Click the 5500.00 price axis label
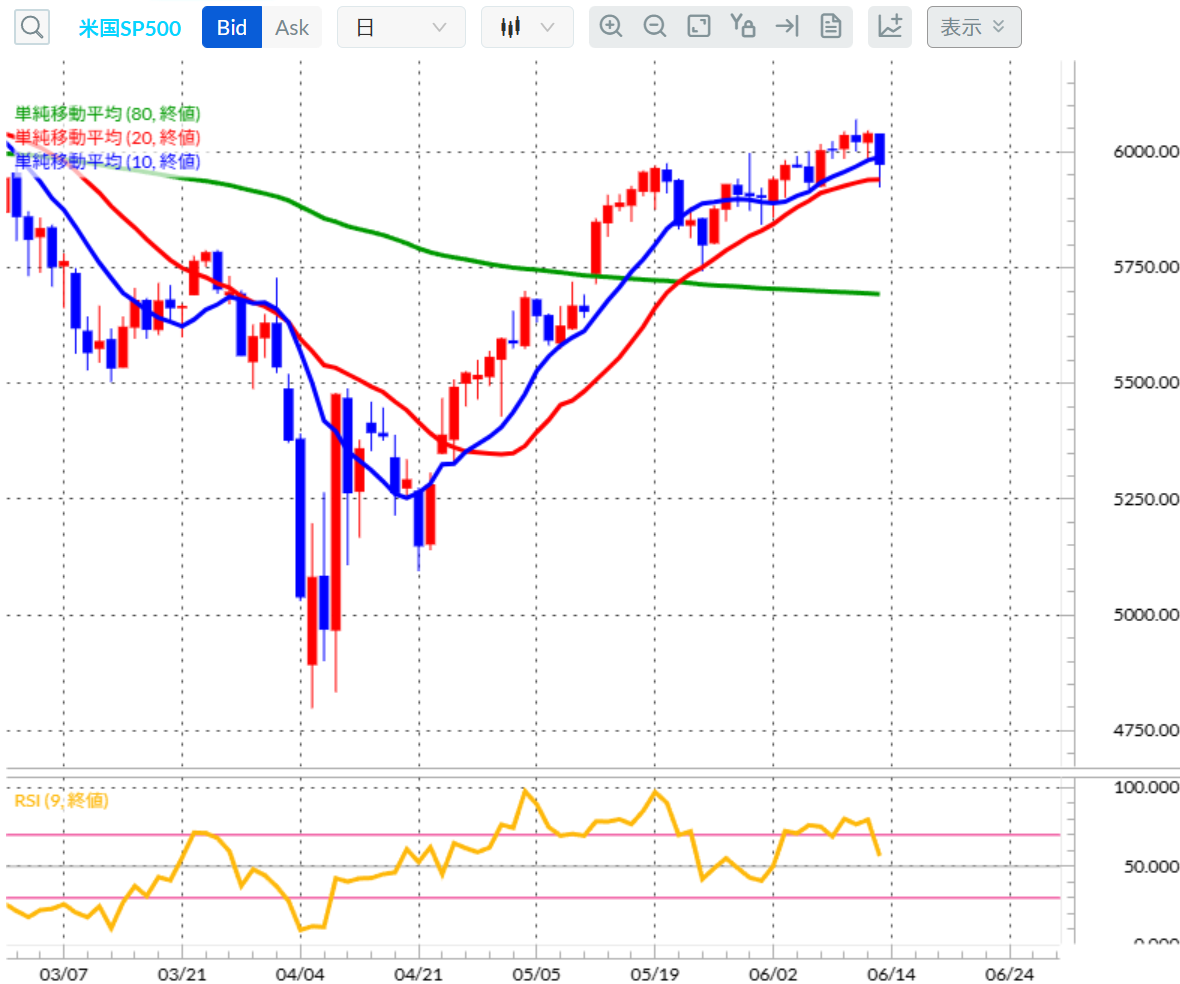The image size is (1180, 984). pyautogui.click(x=1145, y=382)
